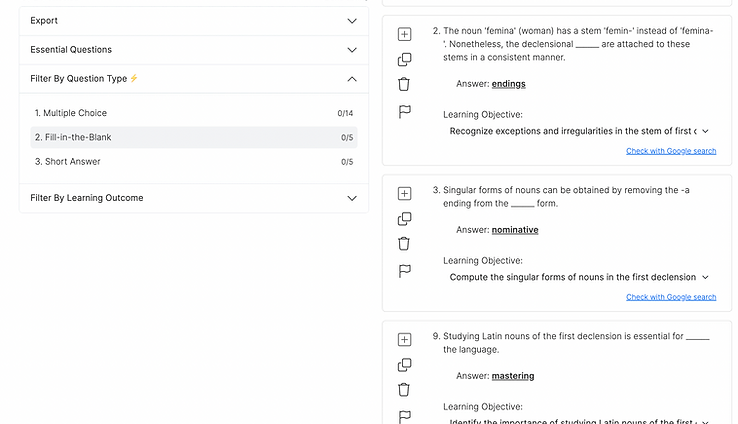This screenshot has height=424, width=738.
Task: Open learning objective dropdown for question 2
Action: [579, 131]
